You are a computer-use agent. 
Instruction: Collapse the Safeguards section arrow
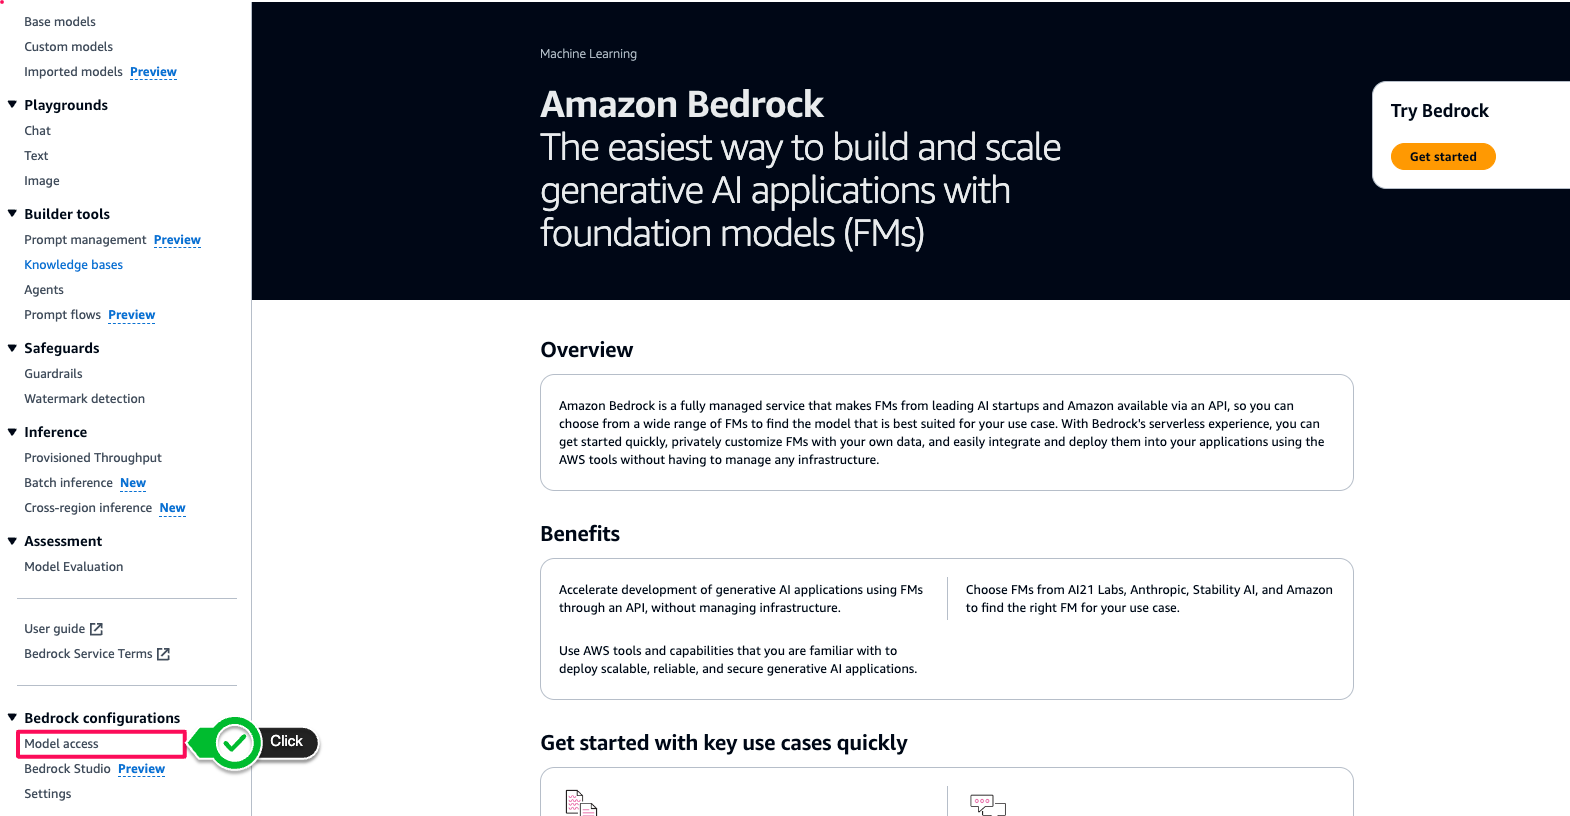click(x=12, y=348)
